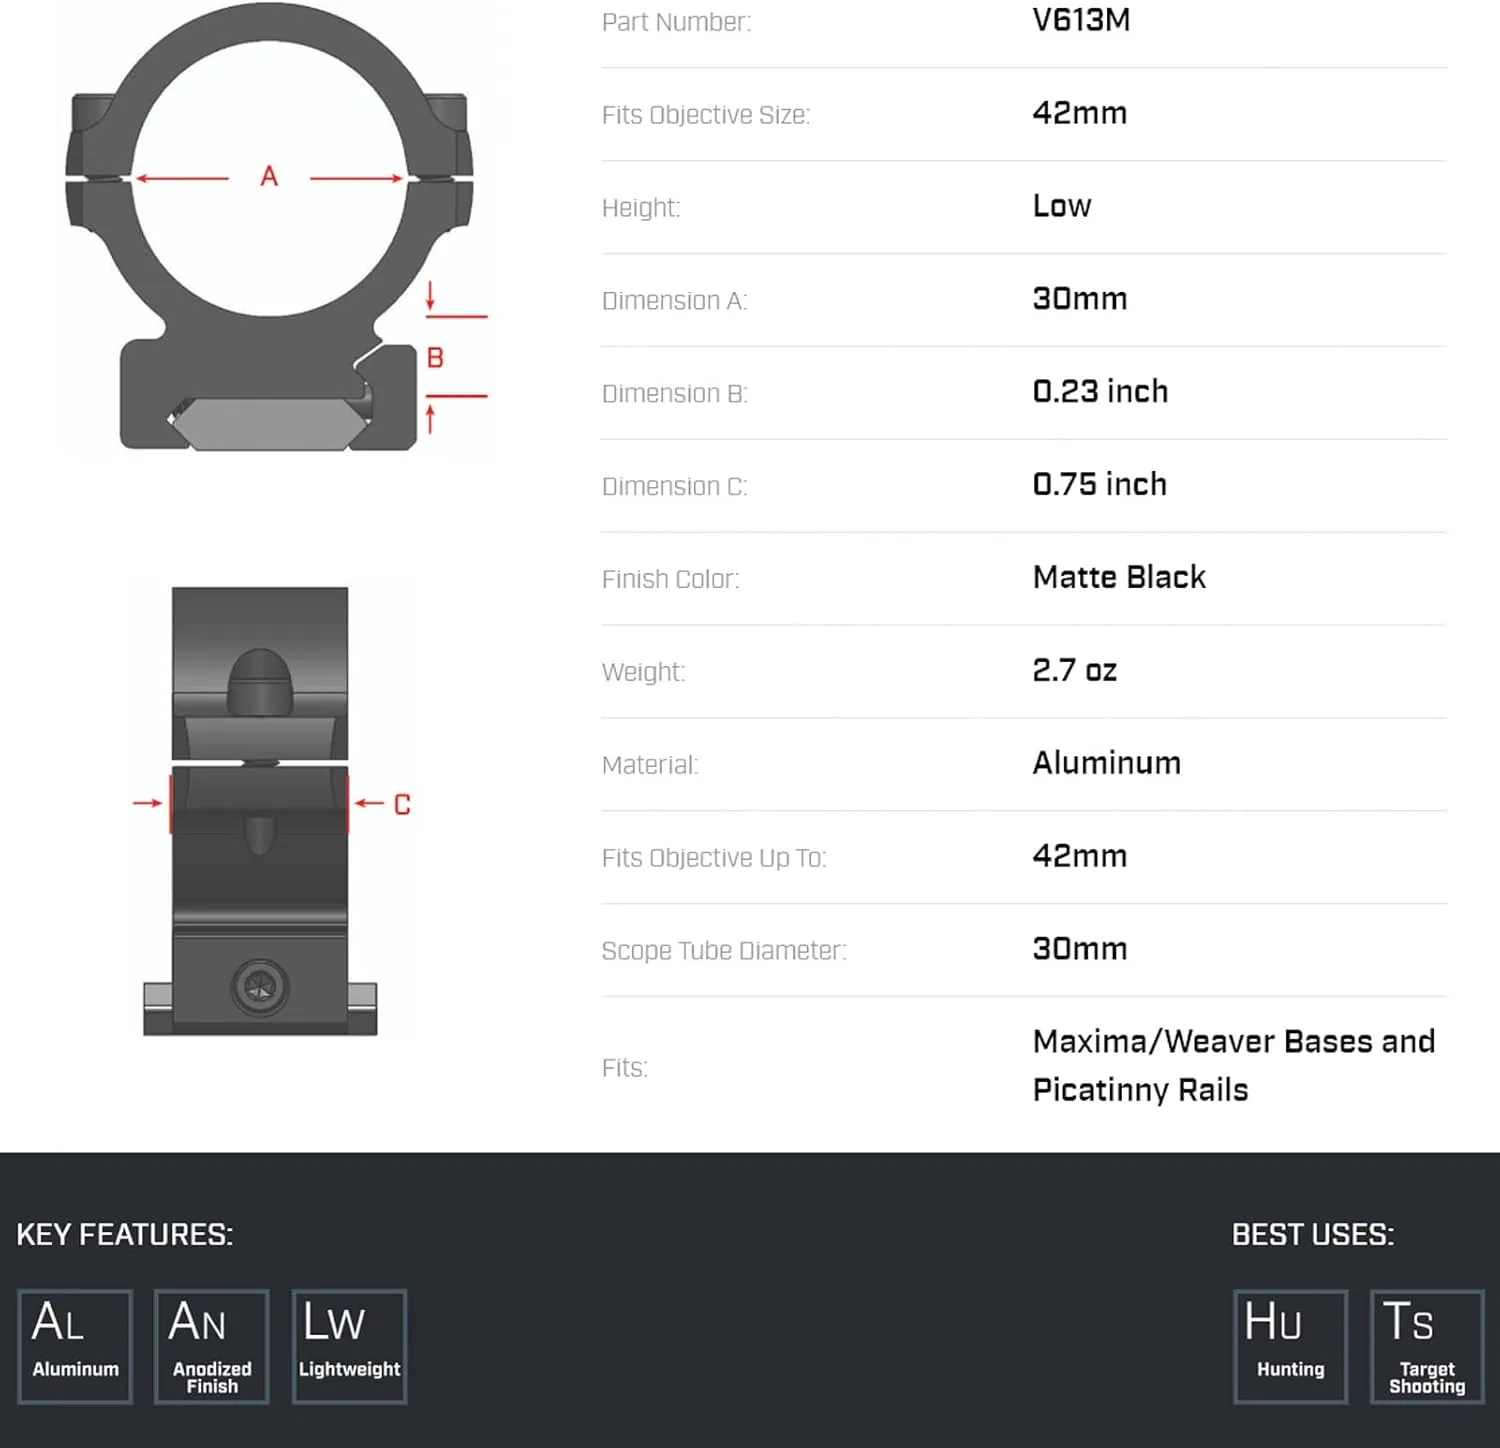Click the height value 'Low'
The height and width of the screenshot is (1448, 1500).
point(1062,206)
